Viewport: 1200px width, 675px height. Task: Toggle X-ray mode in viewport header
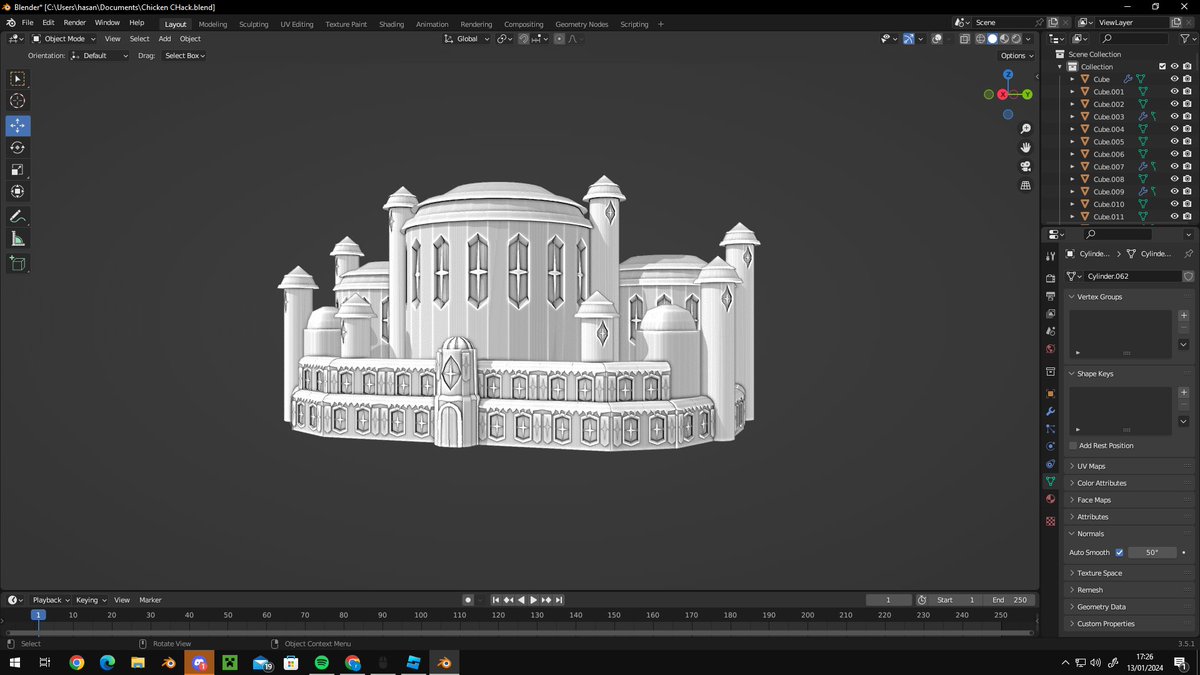[965, 38]
